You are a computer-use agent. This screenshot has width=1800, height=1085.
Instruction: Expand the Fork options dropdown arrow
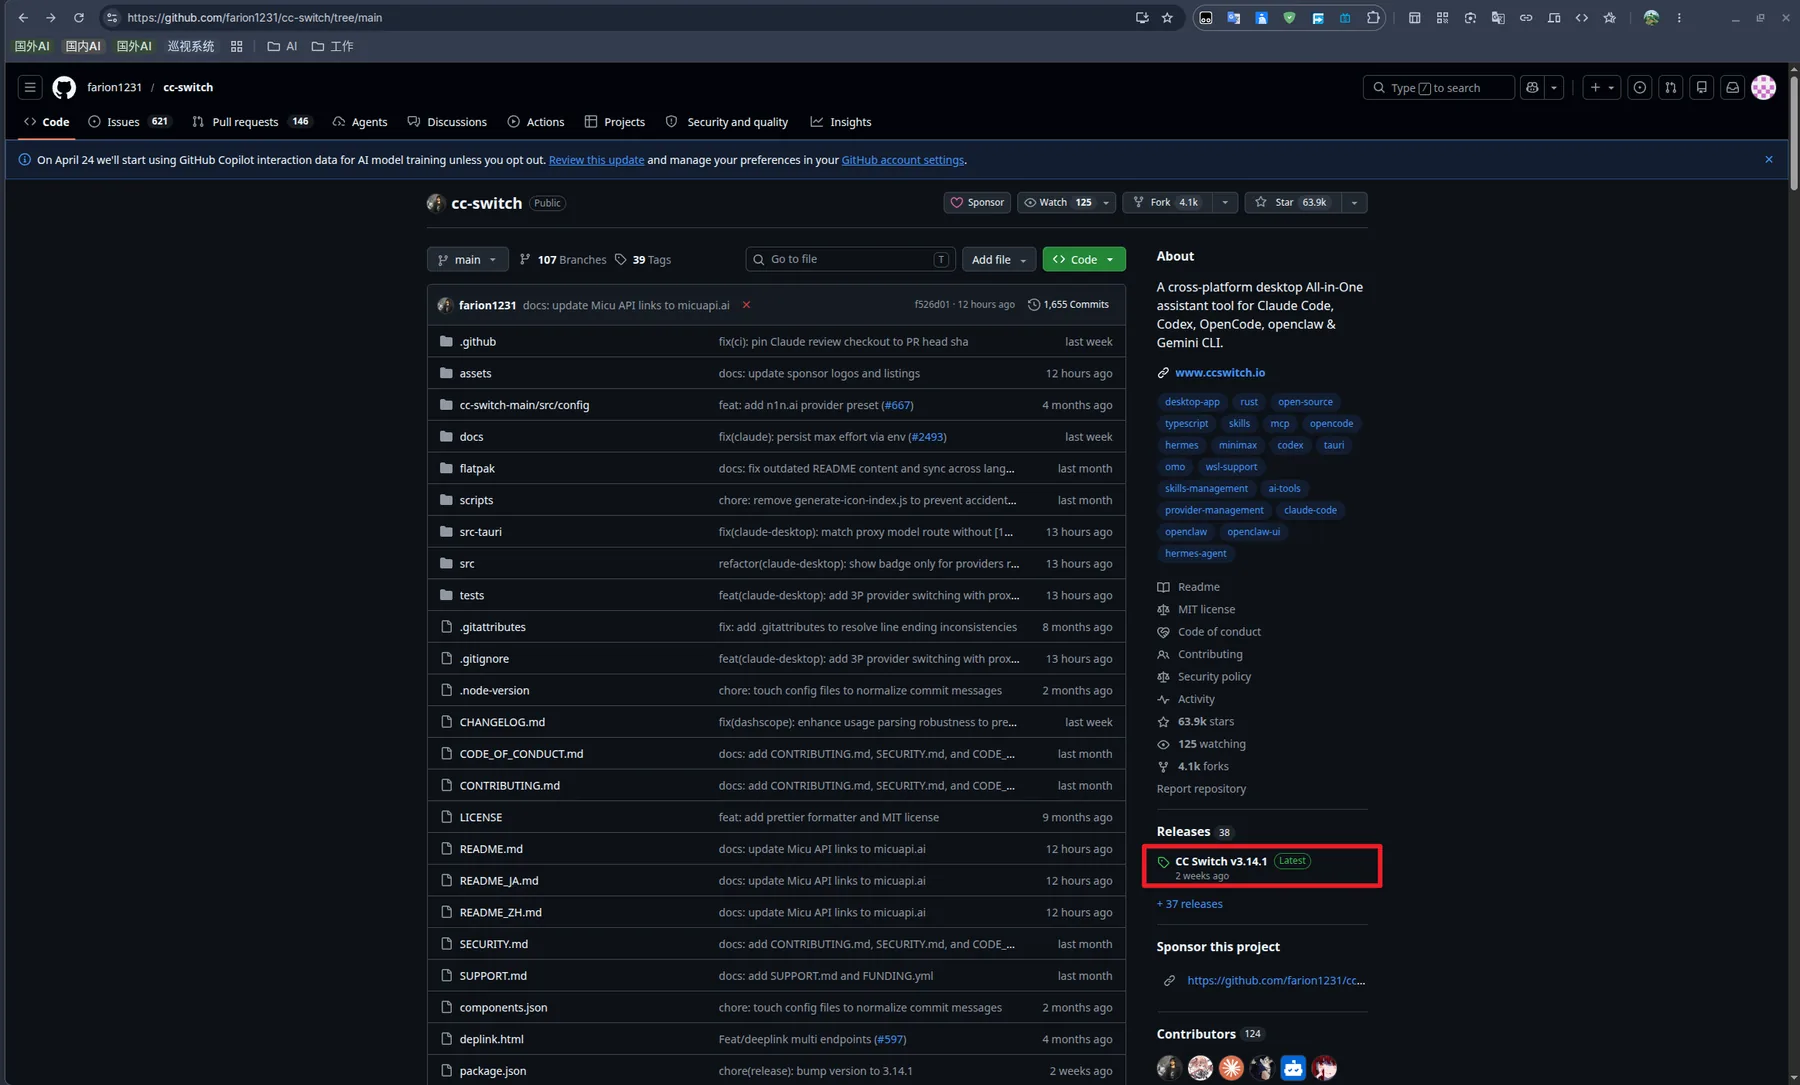pos(1225,203)
